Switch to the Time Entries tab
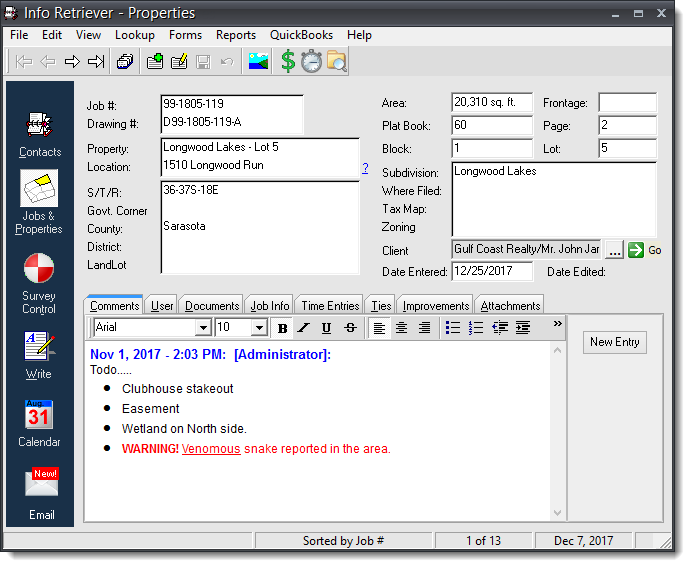Screen dimensions: 690x567 pos(330,306)
